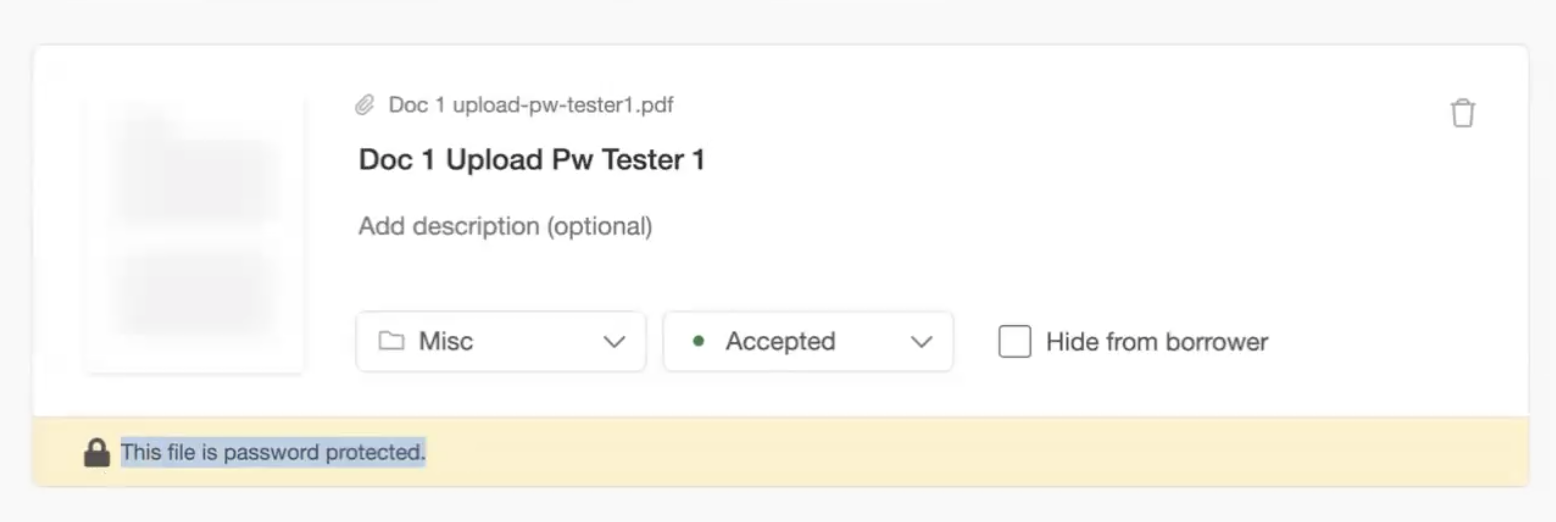Expand the Accepted status dropdown chevron
The height and width of the screenshot is (522, 1556).
tap(921, 342)
